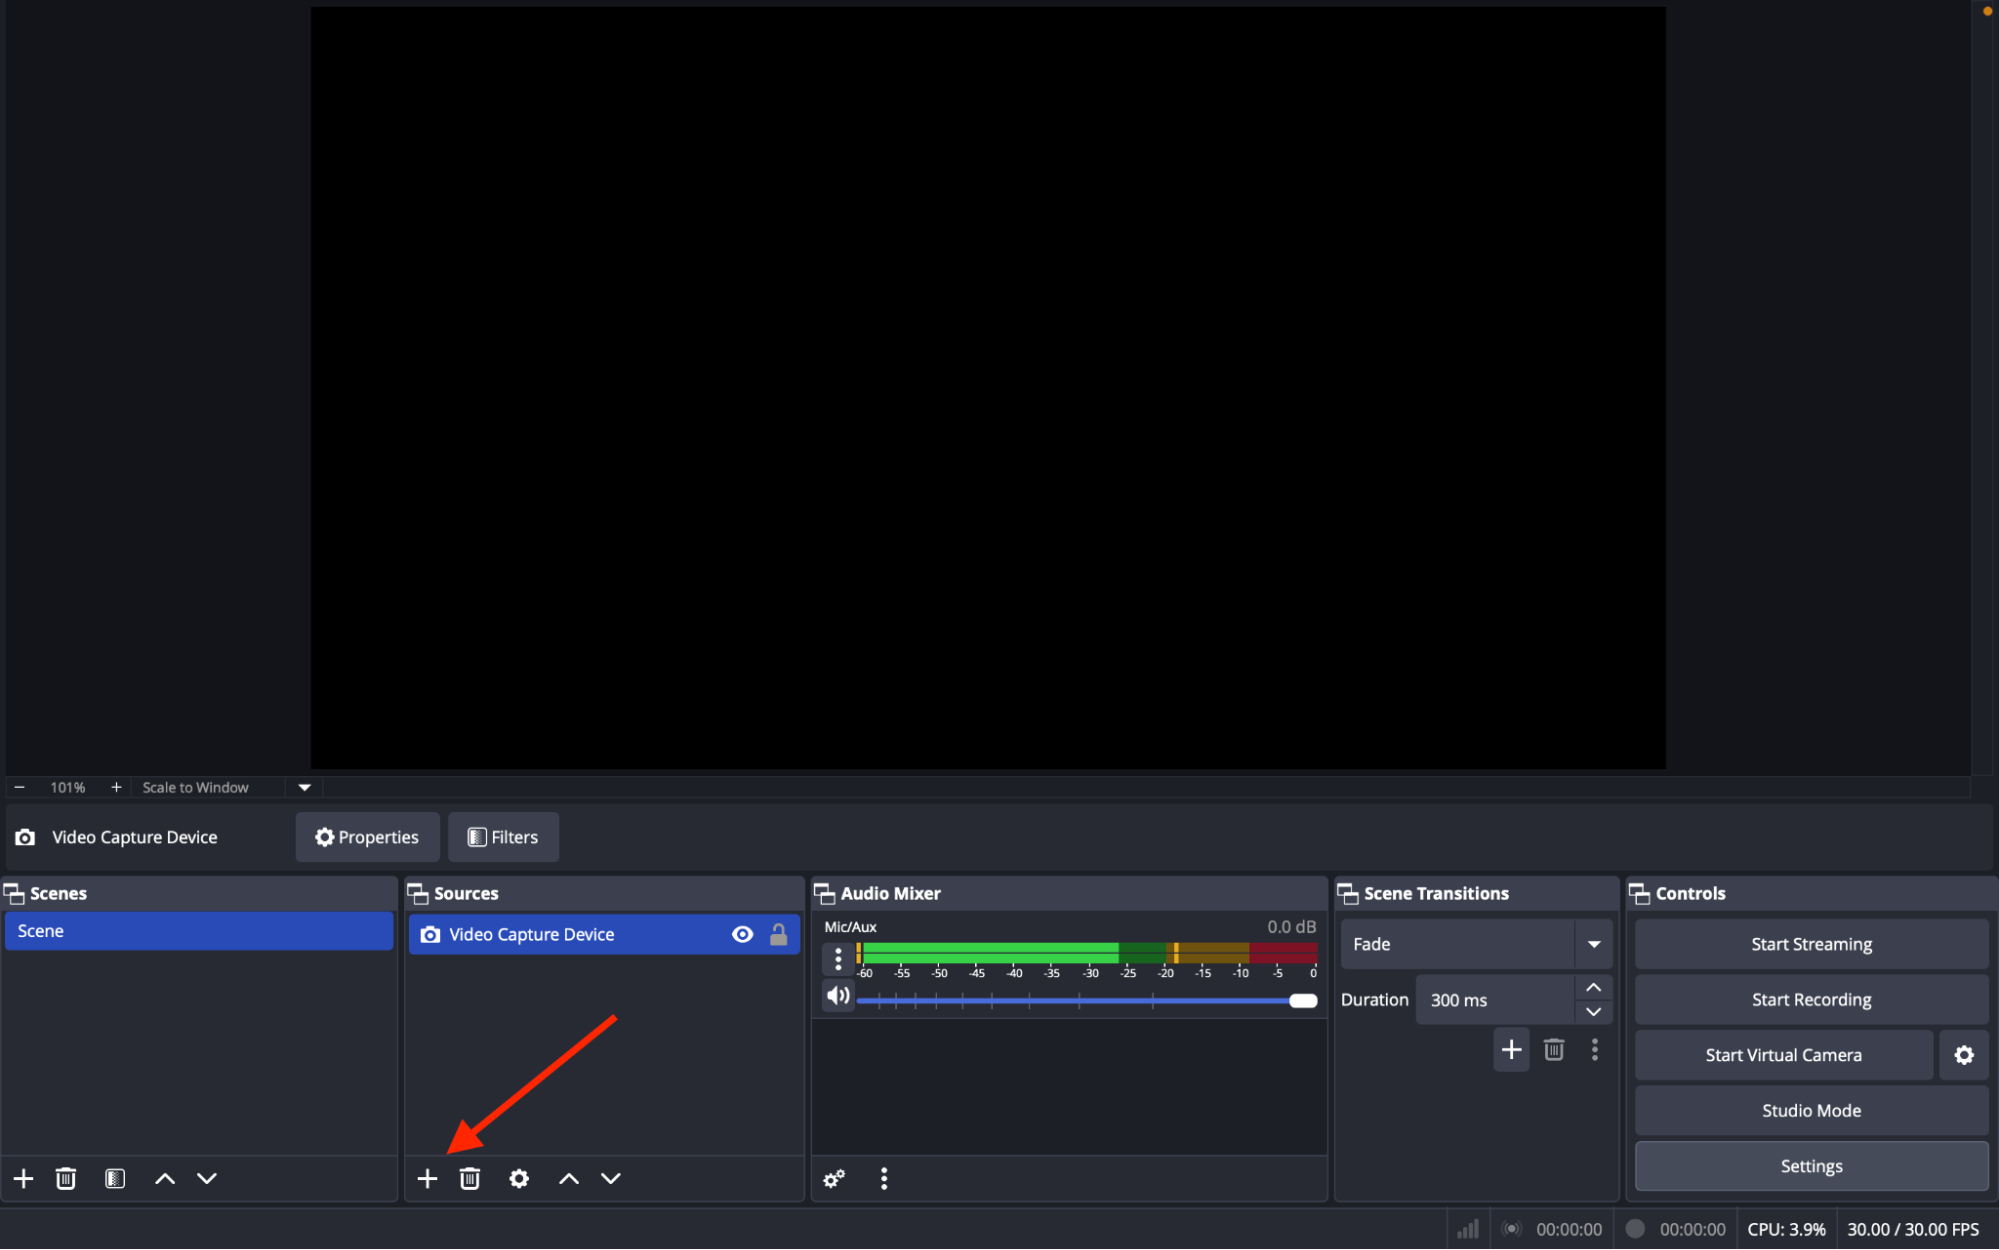Click the Mic/Aux level meter
The height and width of the screenshot is (1250, 1999).
[1087, 953]
